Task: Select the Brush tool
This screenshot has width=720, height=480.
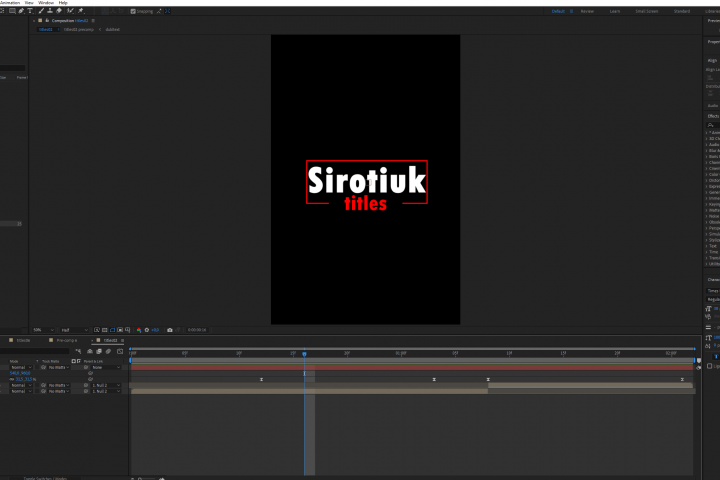Action: pyautogui.click(x=41, y=11)
